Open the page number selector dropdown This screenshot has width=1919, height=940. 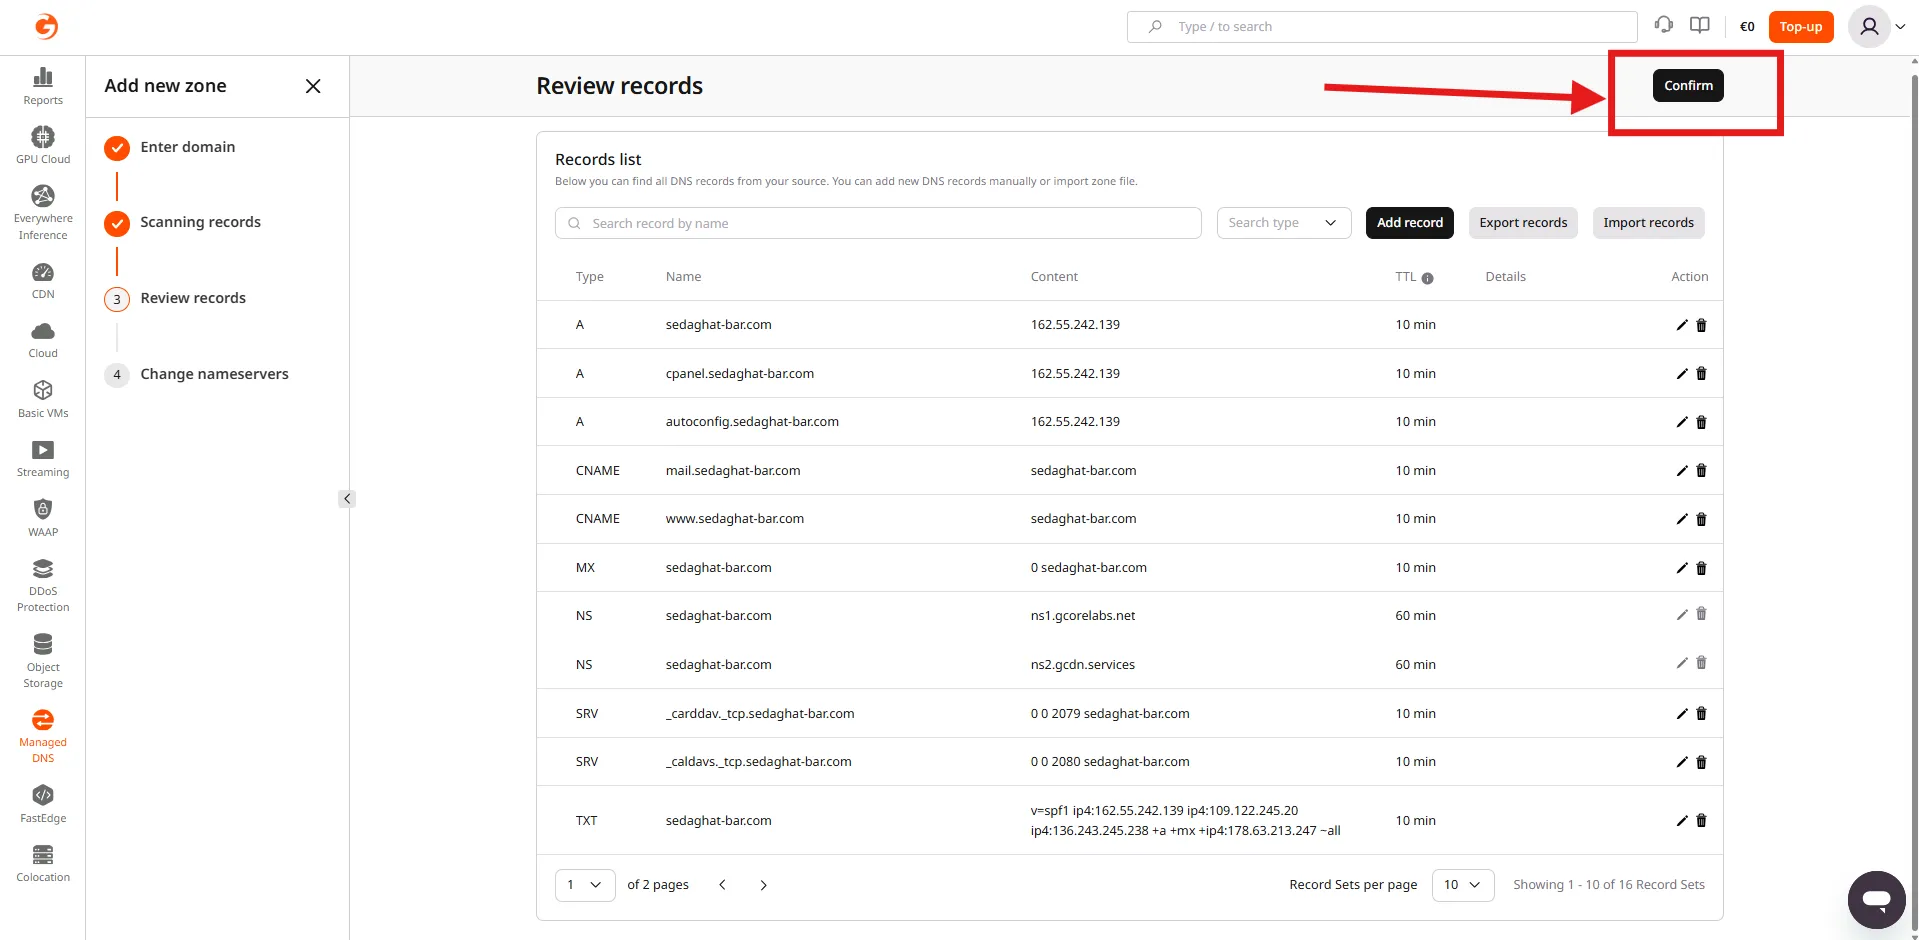[584, 885]
